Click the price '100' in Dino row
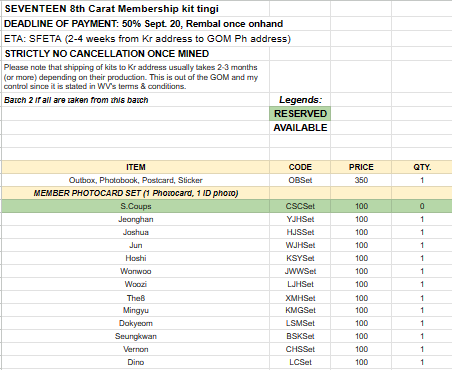The height and width of the screenshot is (370, 452). (x=361, y=362)
